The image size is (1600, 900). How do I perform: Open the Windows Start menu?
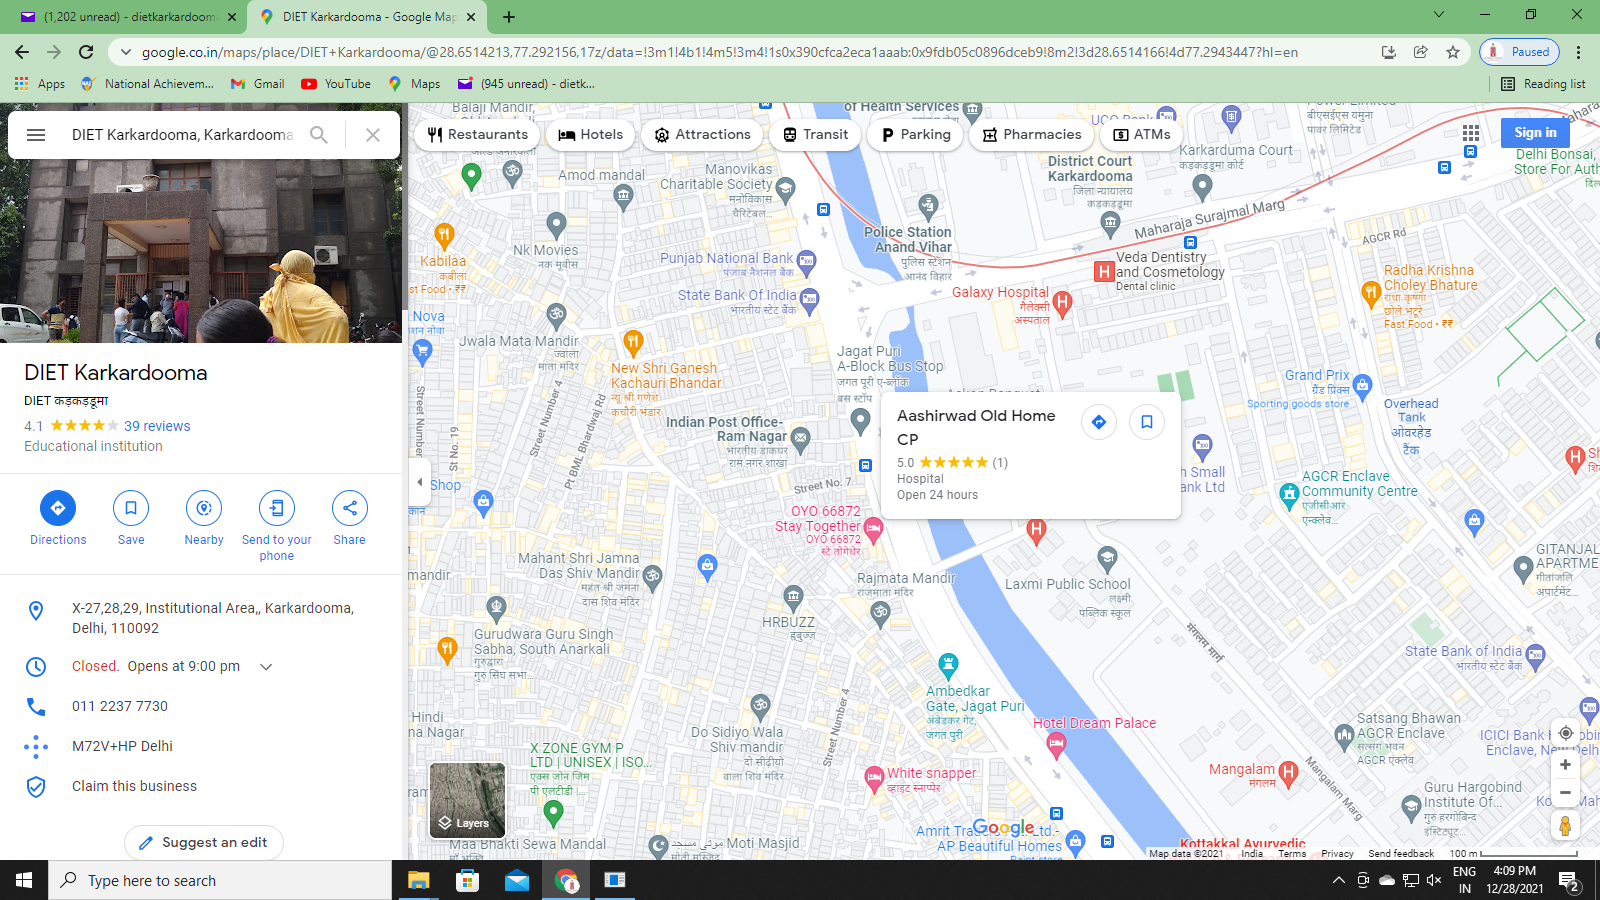click(24, 880)
